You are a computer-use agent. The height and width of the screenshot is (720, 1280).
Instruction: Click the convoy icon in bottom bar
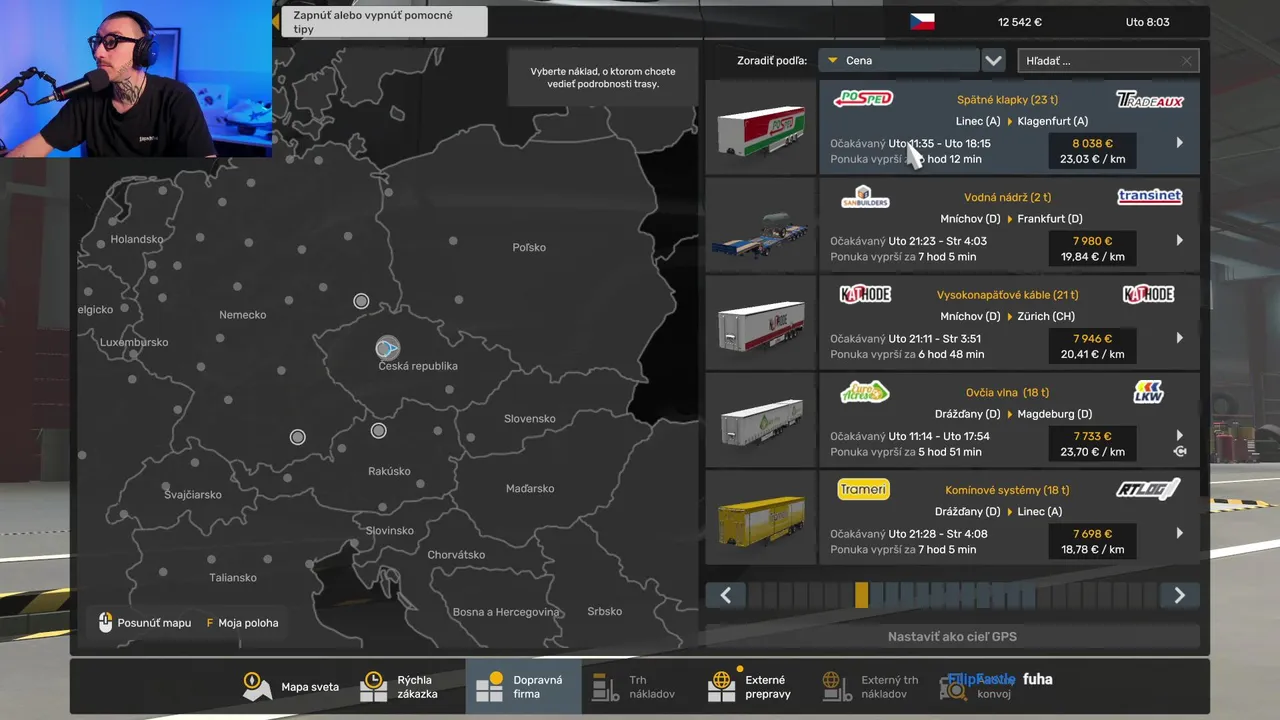point(953,687)
